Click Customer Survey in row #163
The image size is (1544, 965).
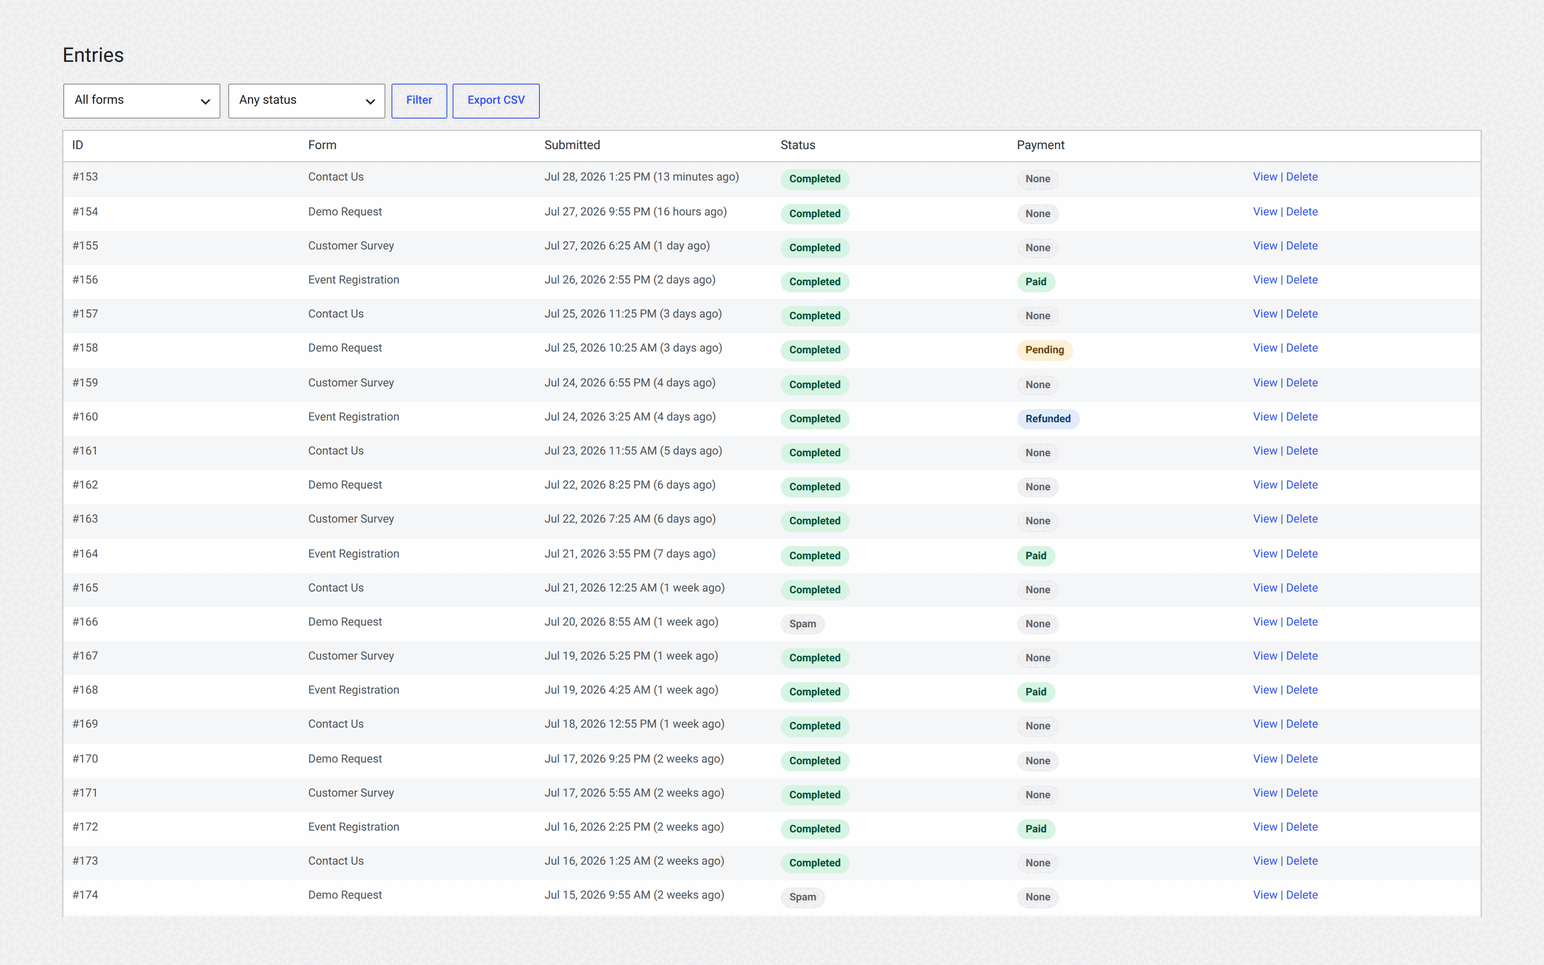(351, 519)
